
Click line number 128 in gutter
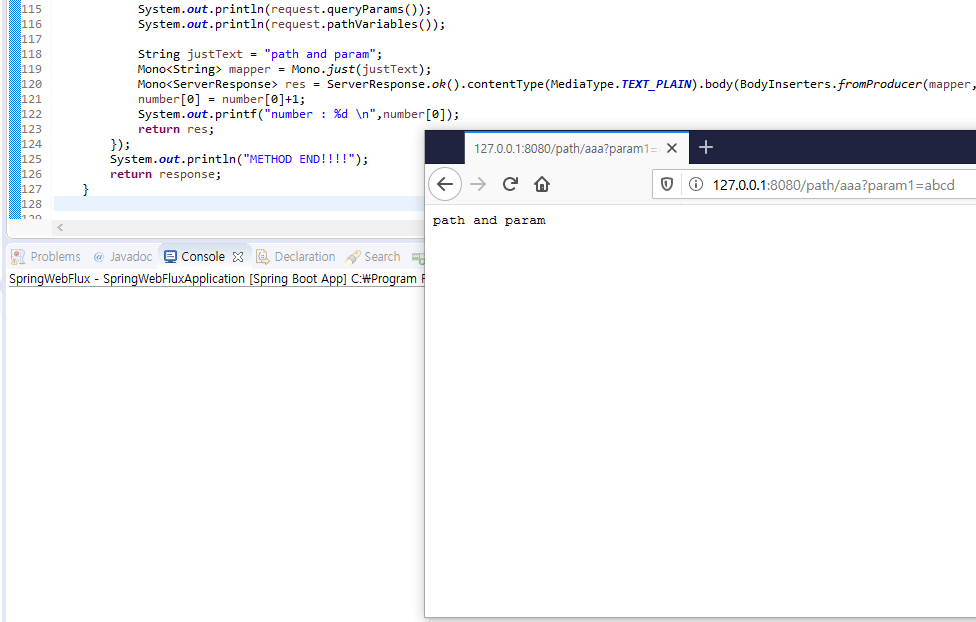(x=32, y=204)
